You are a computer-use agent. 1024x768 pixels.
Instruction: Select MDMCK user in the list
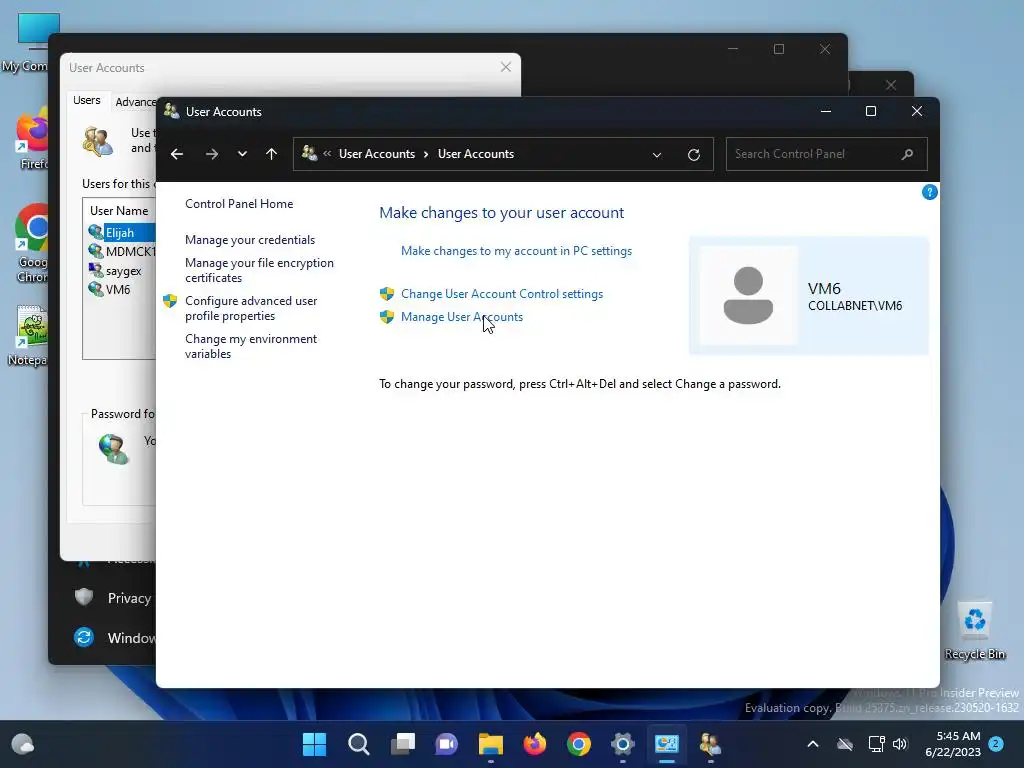pos(121,251)
